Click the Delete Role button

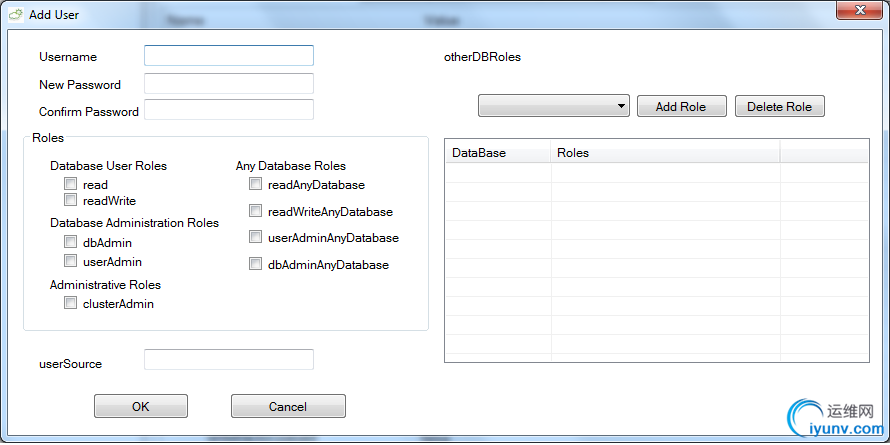[x=779, y=106]
